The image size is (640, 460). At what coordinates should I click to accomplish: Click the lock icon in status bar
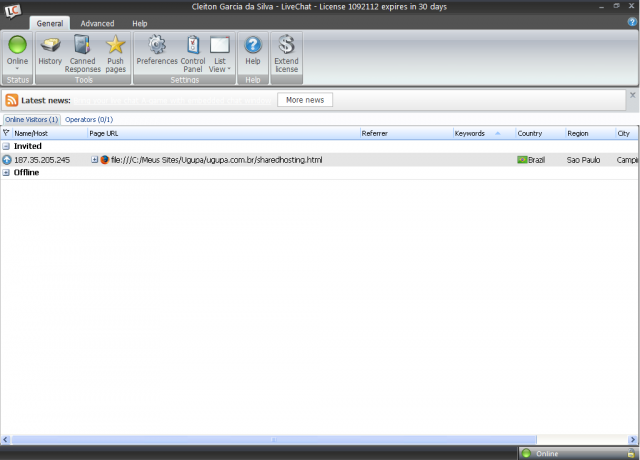tap(631, 453)
